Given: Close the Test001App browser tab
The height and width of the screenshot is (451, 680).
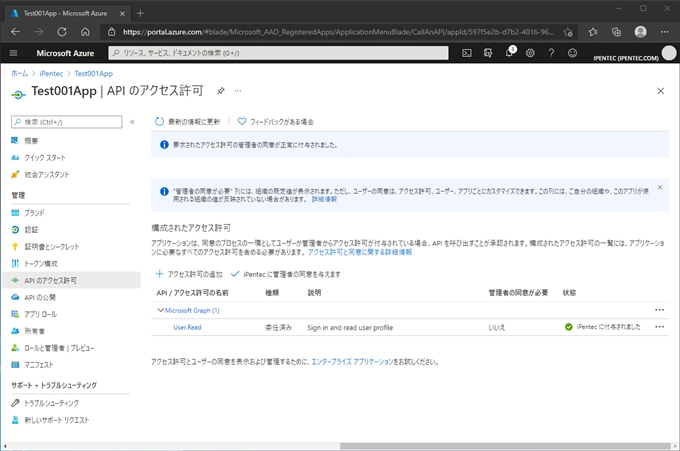Looking at the screenshot, I should (x=122, y=13).
